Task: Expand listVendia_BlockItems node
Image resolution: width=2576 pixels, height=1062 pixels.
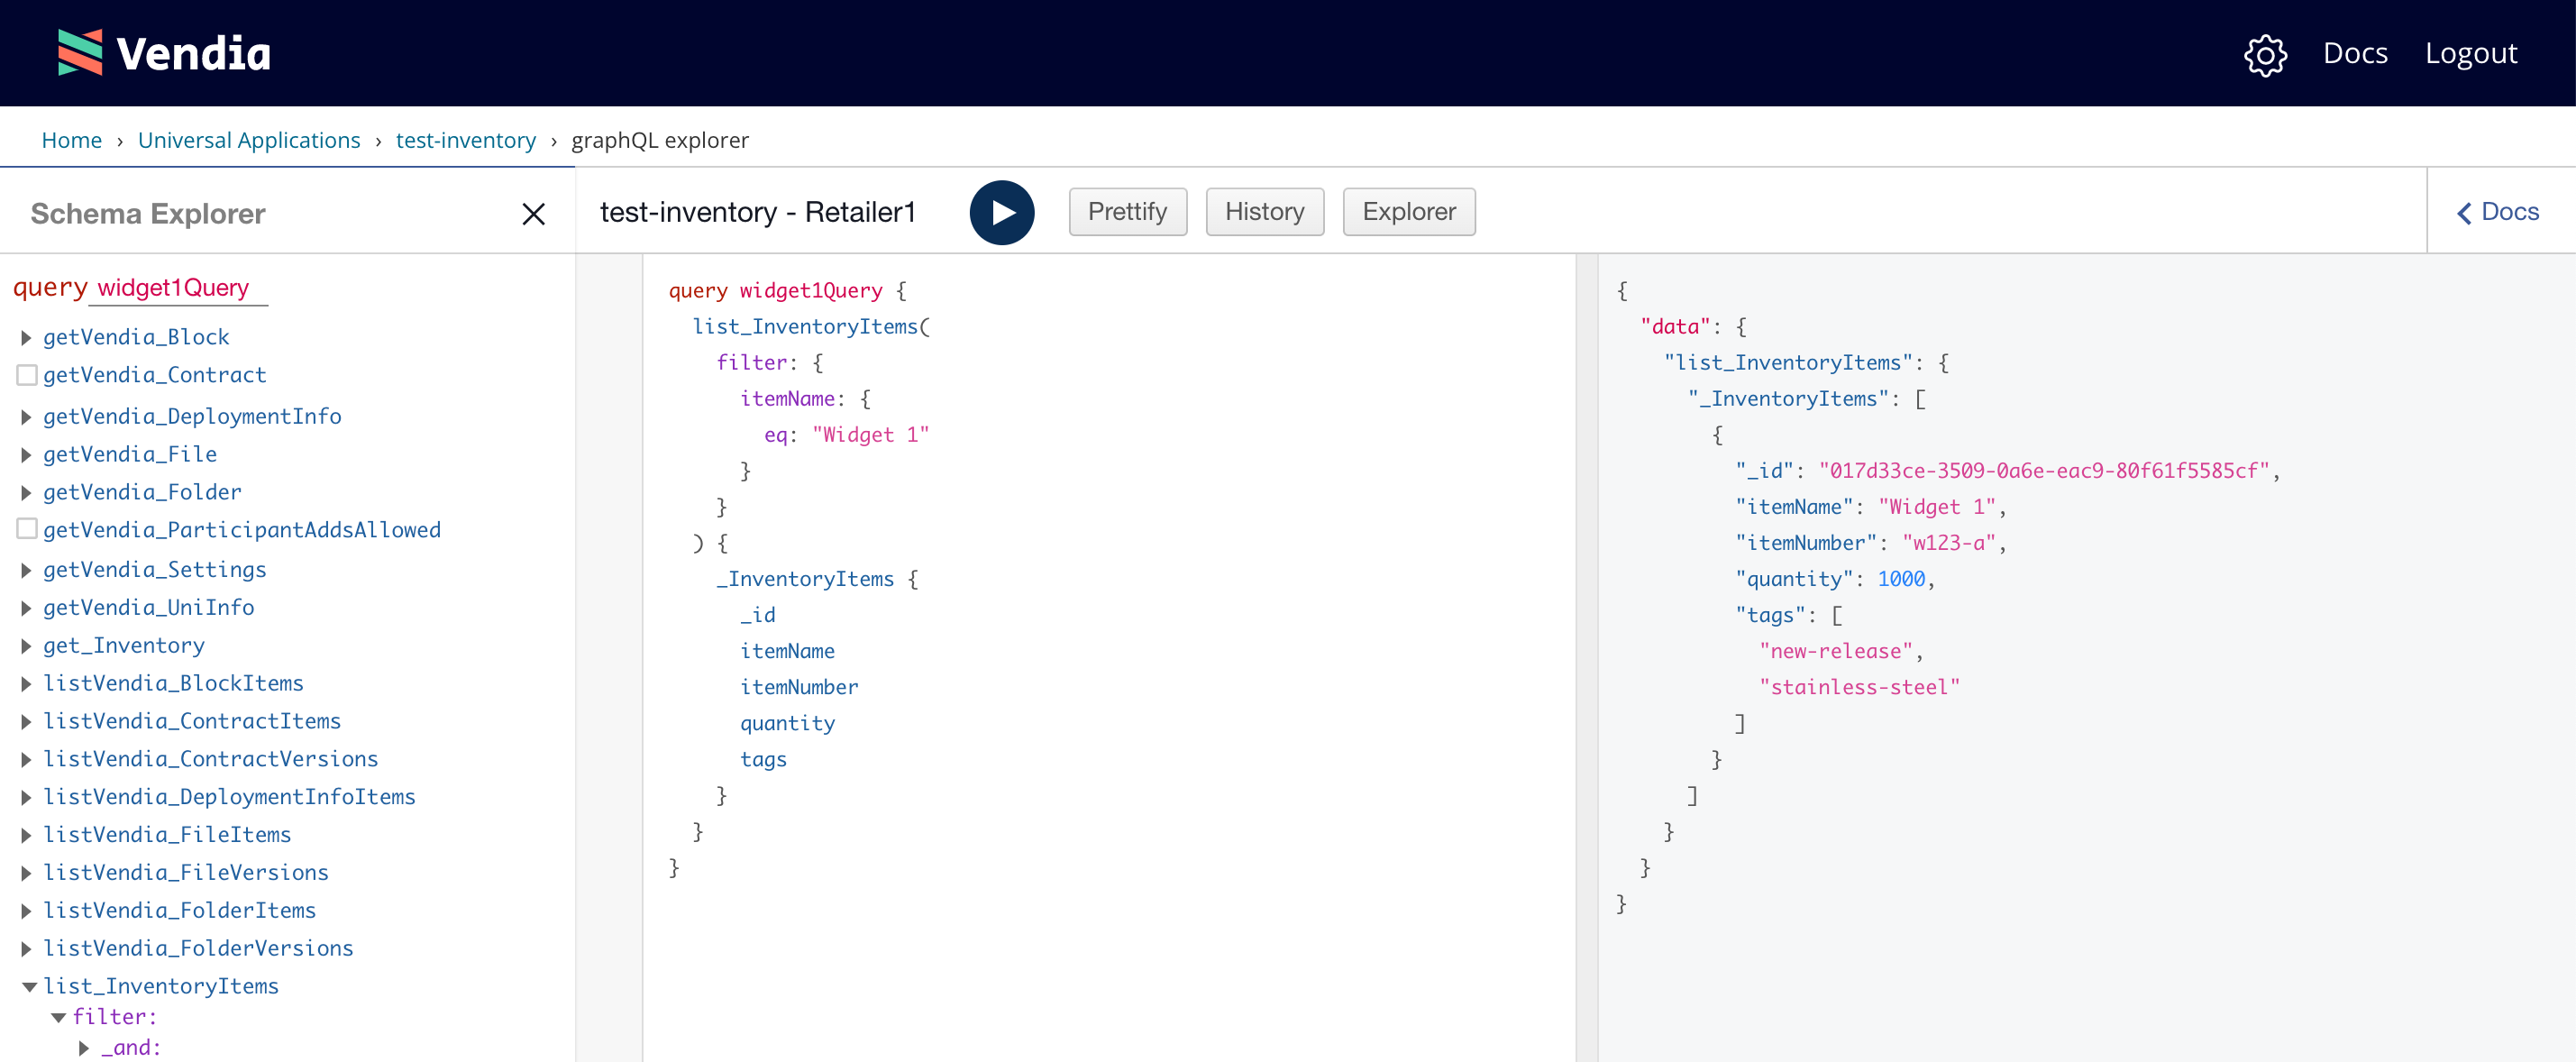Action: [26, 684]
